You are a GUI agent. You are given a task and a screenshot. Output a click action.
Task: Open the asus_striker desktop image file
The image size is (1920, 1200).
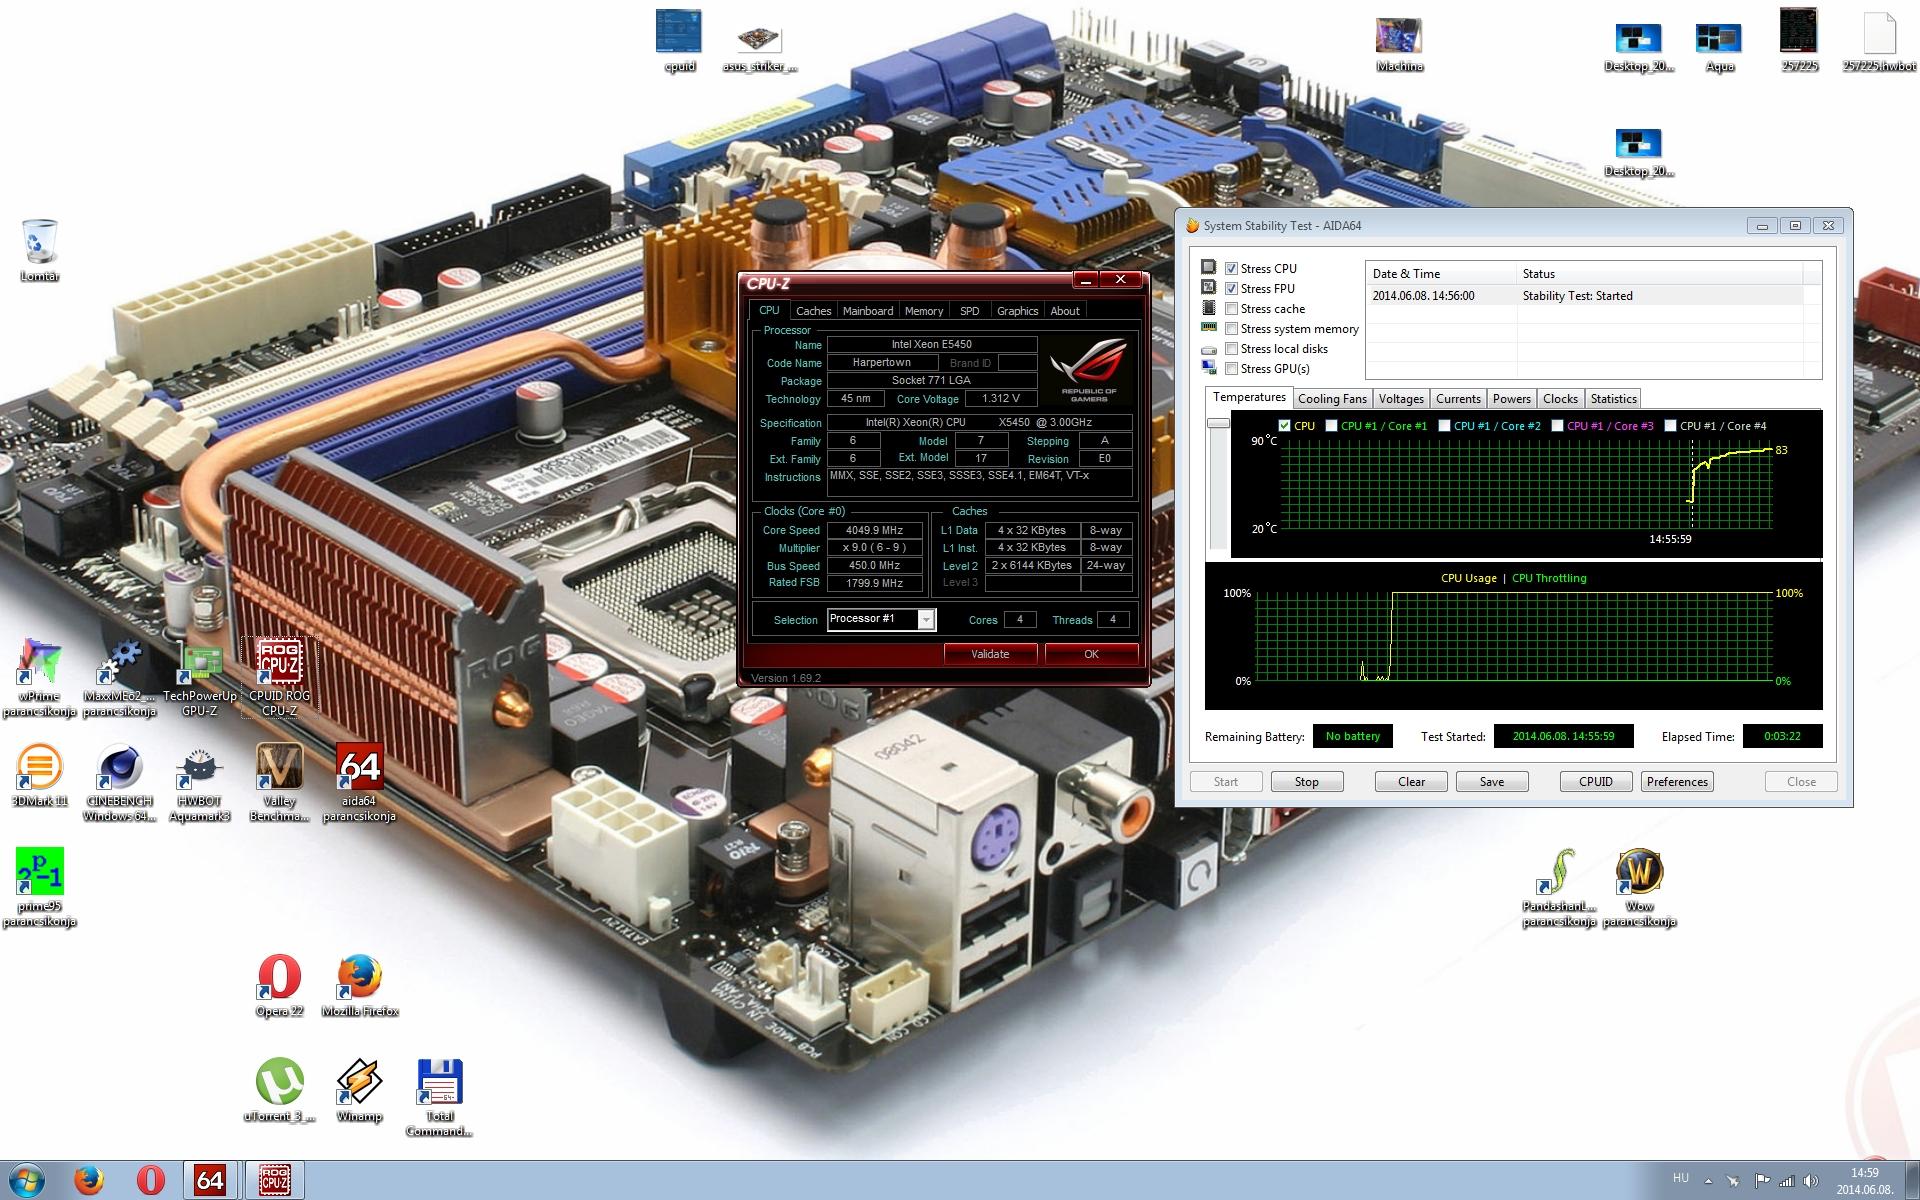coord(759,47)
